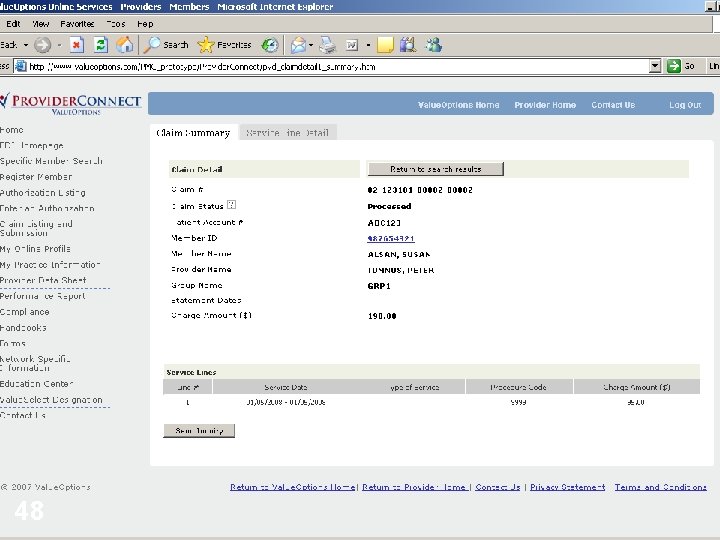Click the Research book icon
The height and width of the screenshot is (540, 720).
[x=408, y=45]
